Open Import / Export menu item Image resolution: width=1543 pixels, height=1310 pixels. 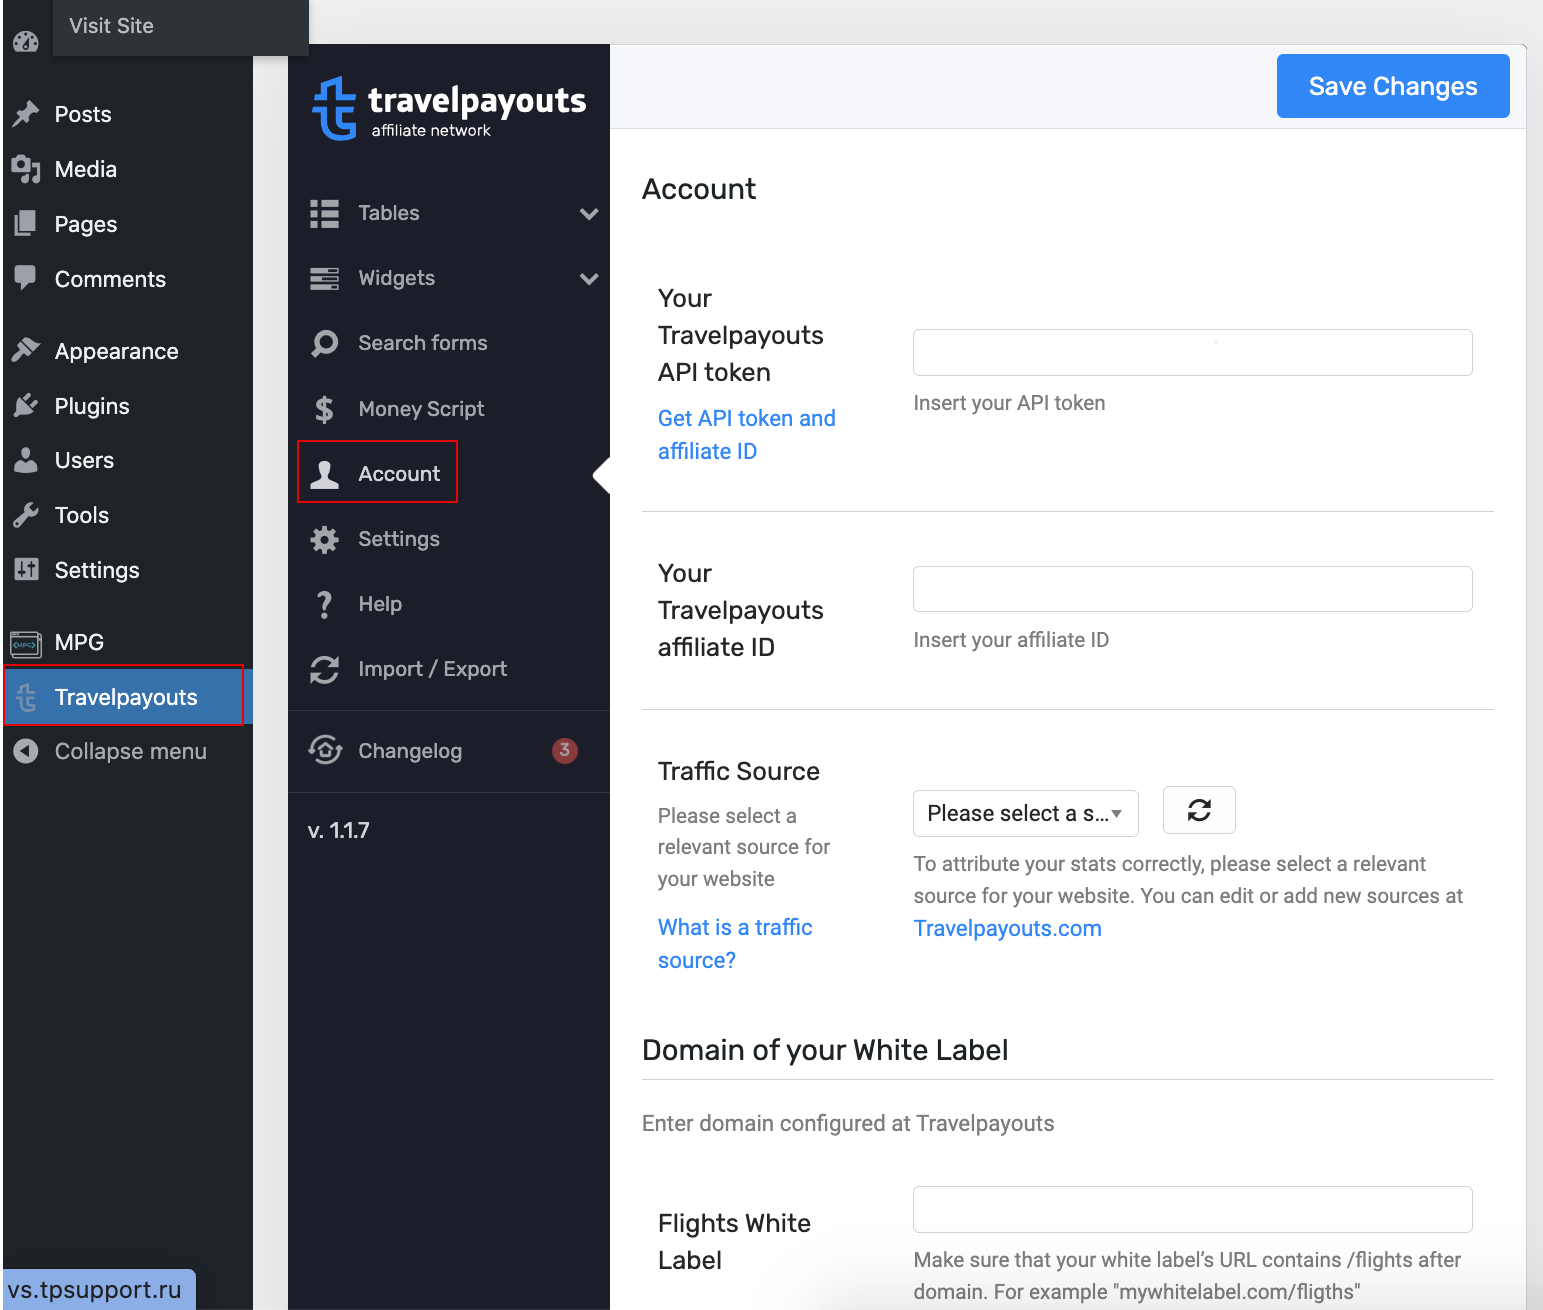point(432,669)
